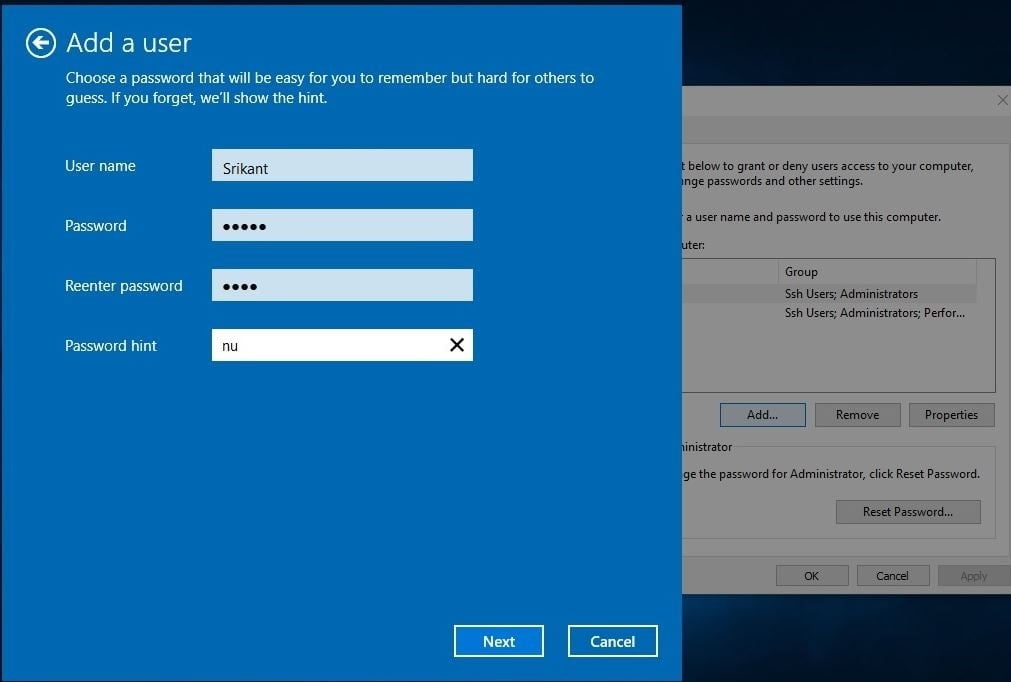Click inside the Password hint text box

(330, 346)
